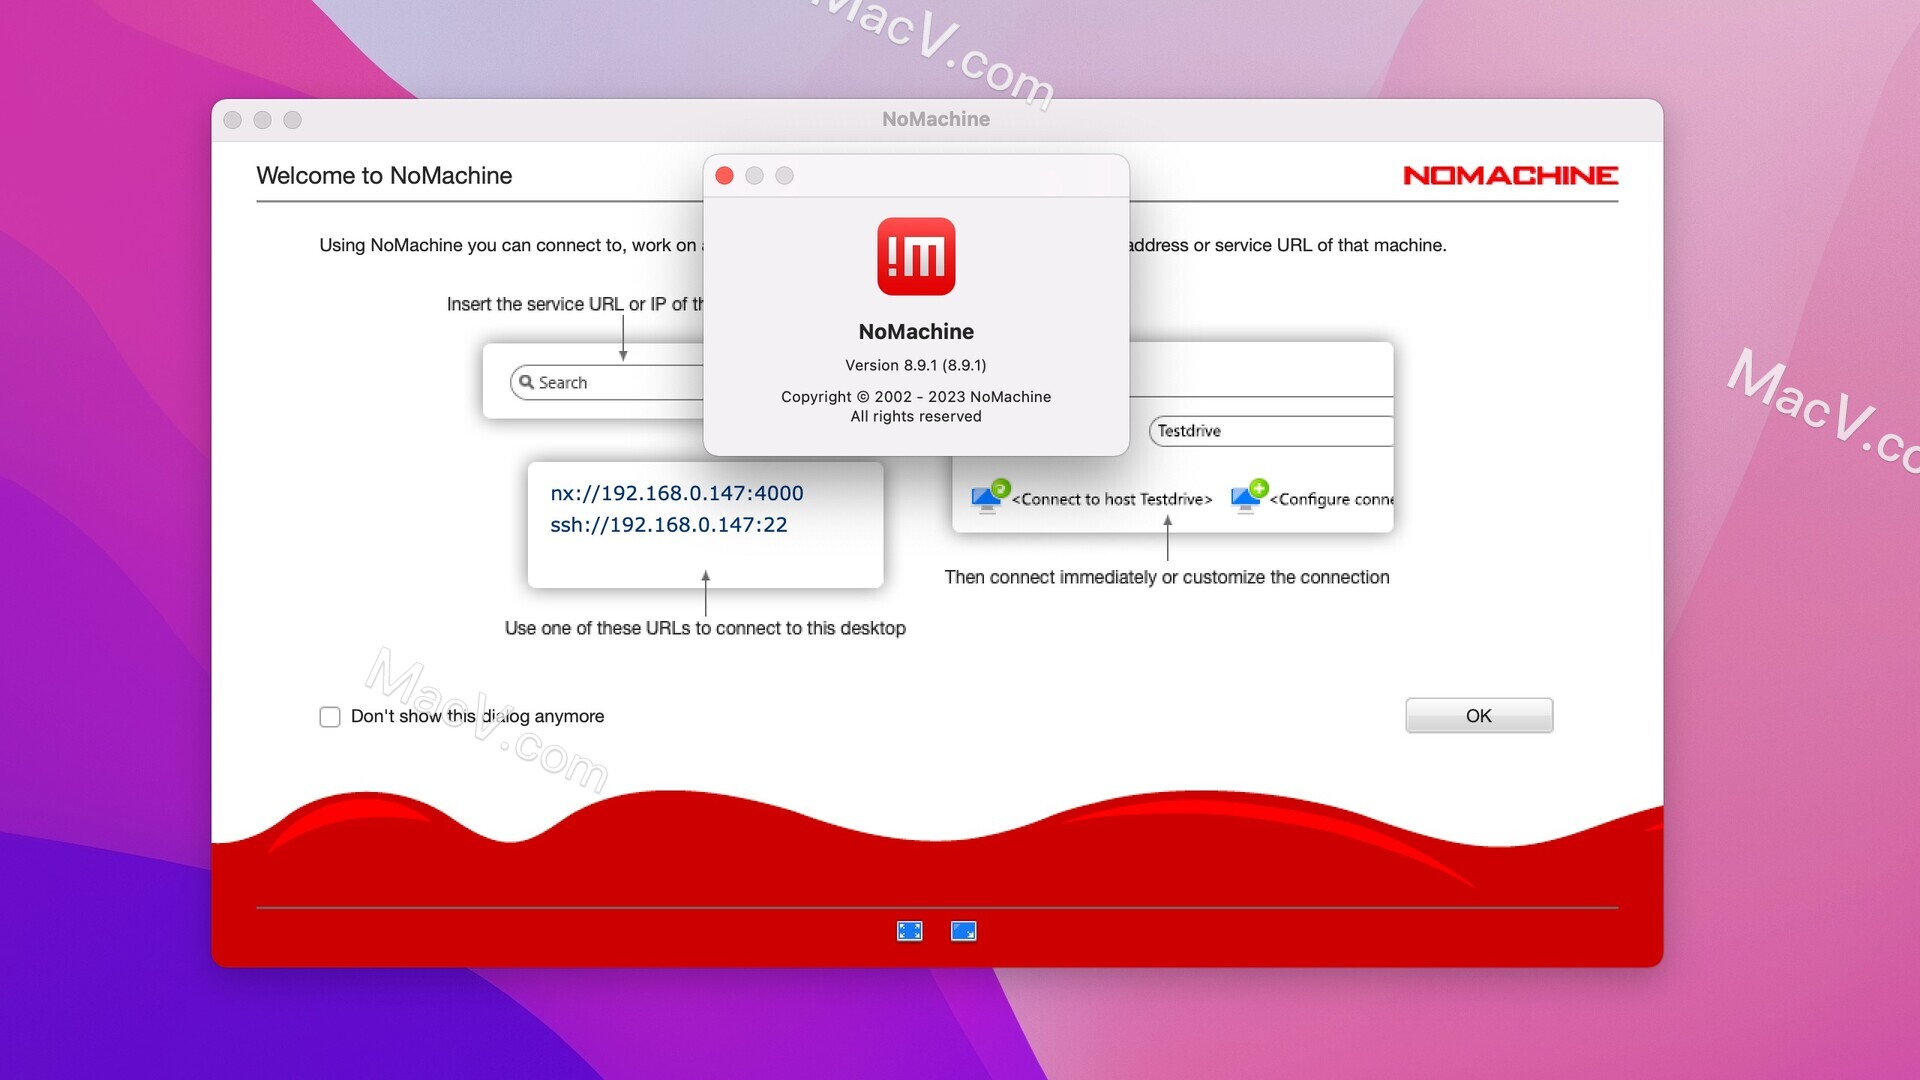Click the All rights reserved line
Image resolution: width=1920 pixels, height=1080 pixels.
point(916,417)
